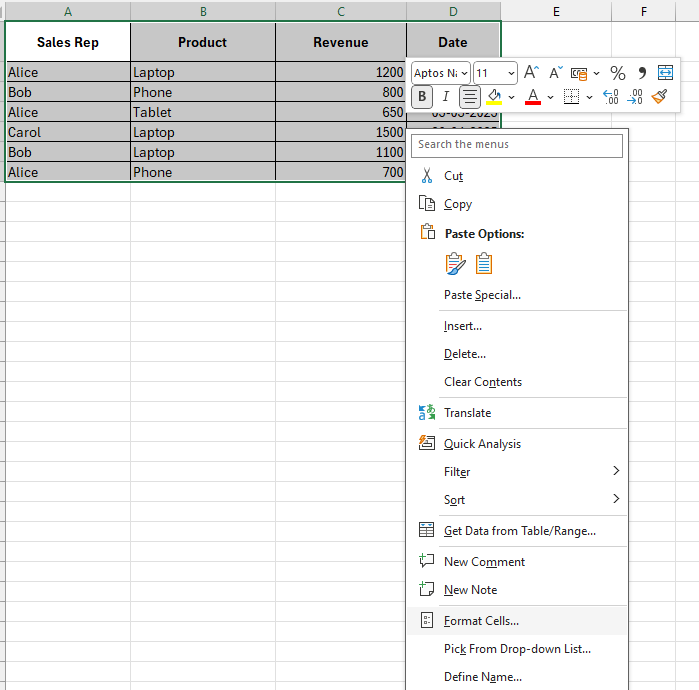Click the Paste Options clipboard icon
Image resolution: width=699 pixels, height=690 pixels.
[x=427, y=232]
